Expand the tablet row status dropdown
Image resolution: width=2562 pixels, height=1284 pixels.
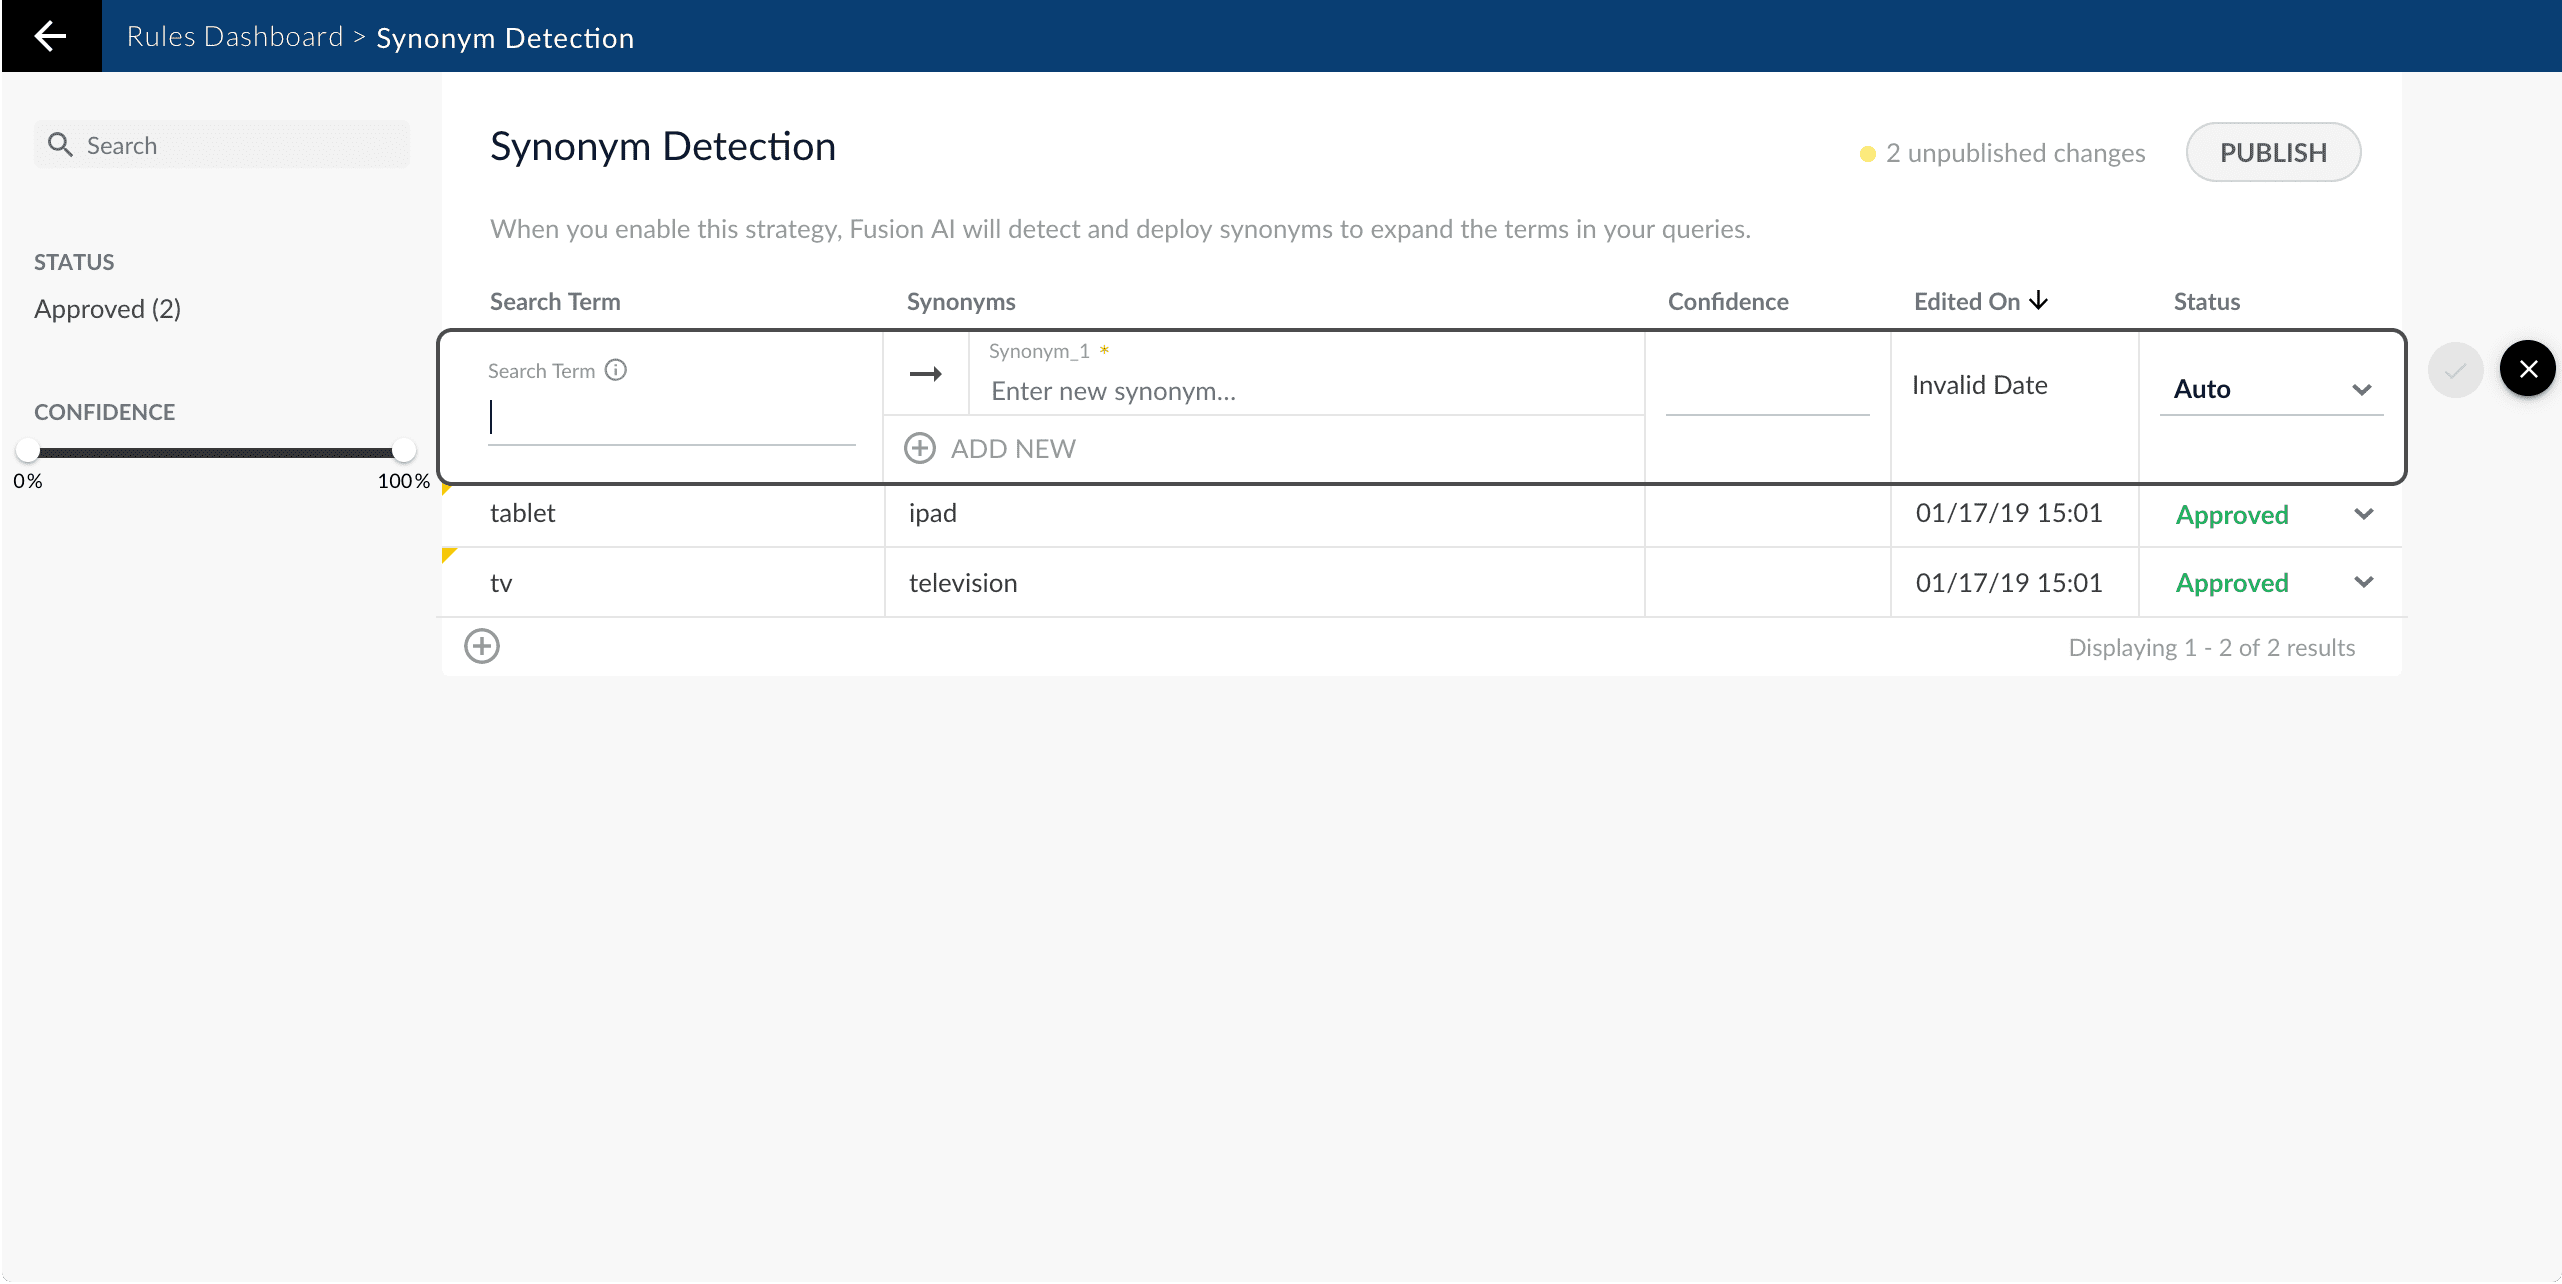click(x=2363, y=514)
